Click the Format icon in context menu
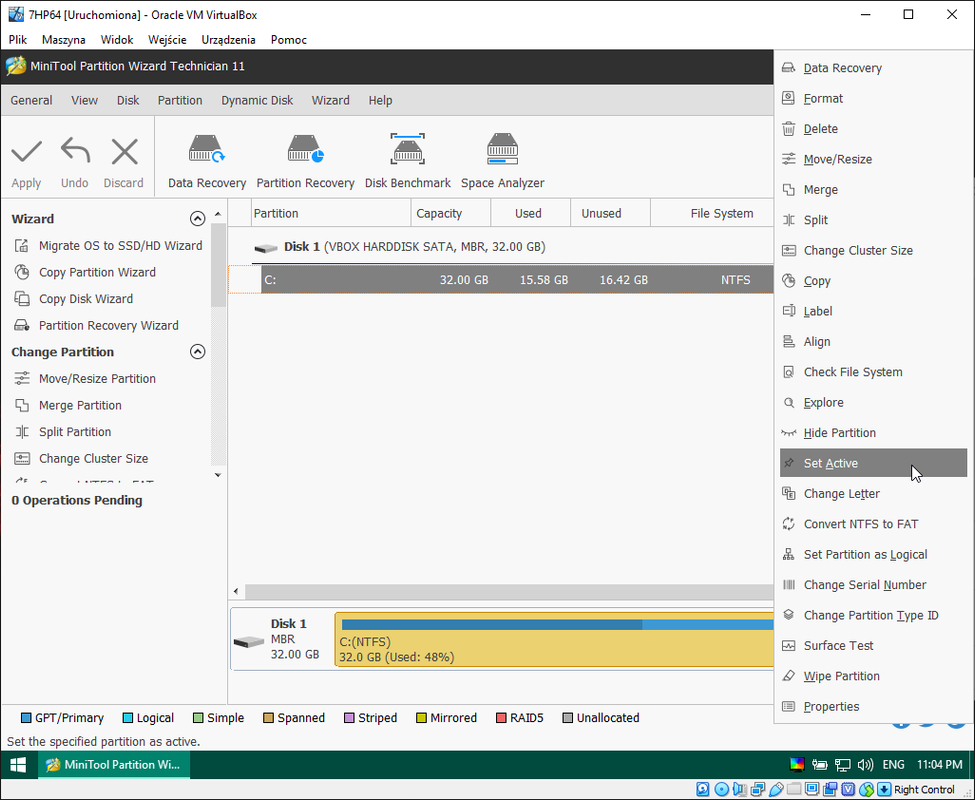 (x=788, y=98)
